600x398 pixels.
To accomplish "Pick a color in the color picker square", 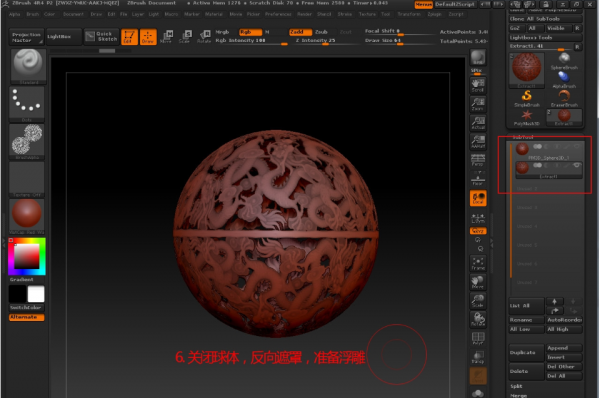I will coord(27,256).
